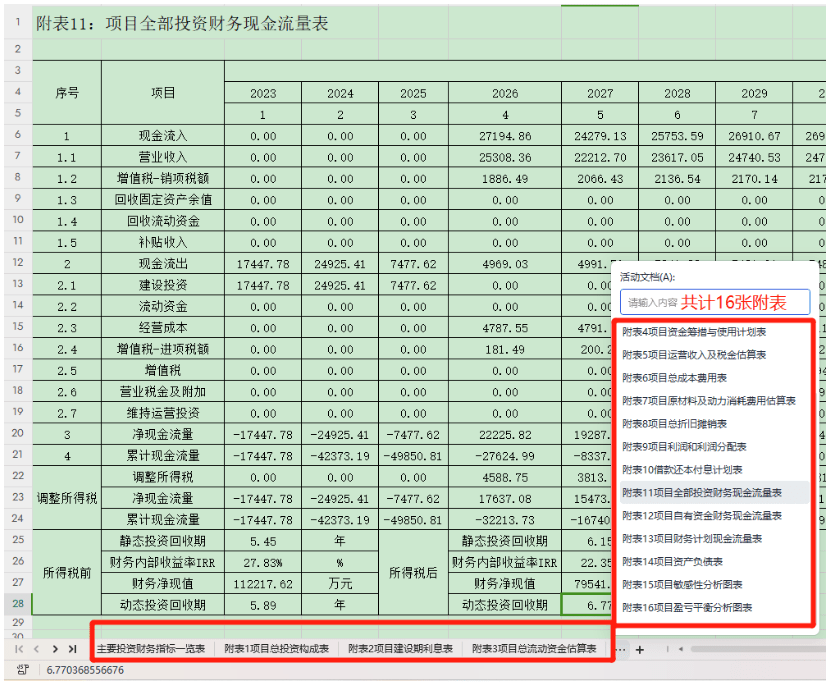Switch to 附表3项目总流动资金估算表 tab

point(534,649)
